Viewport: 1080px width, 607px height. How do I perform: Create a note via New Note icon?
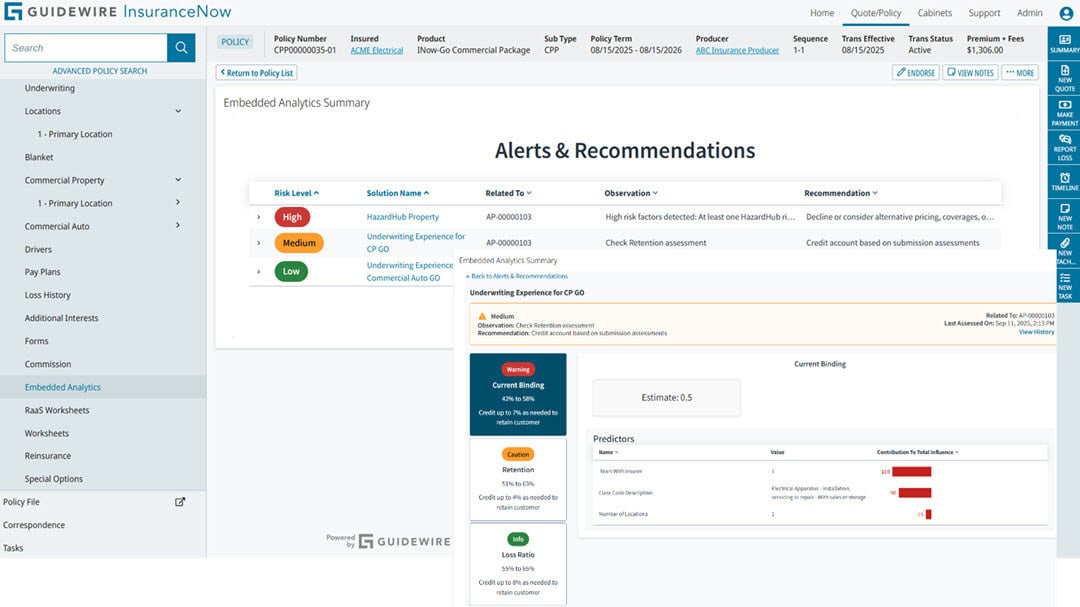coord(1064,215)
